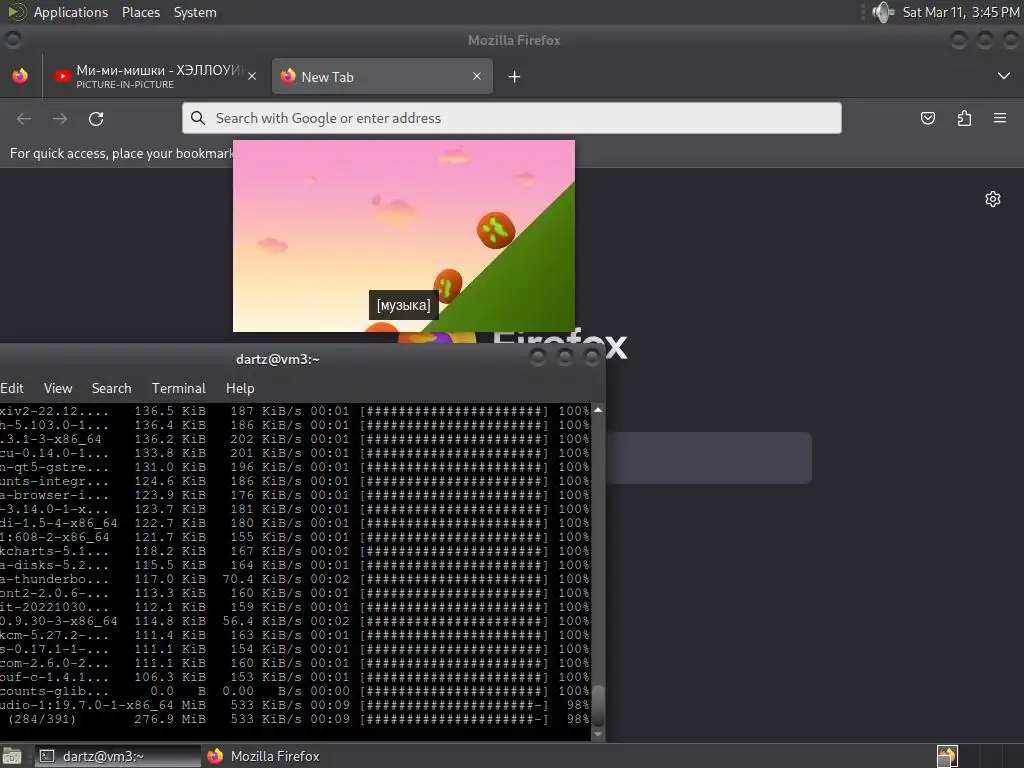Open Save to Pocket icon
Screen dimensions: 1024x768
[x=927, y=118]
